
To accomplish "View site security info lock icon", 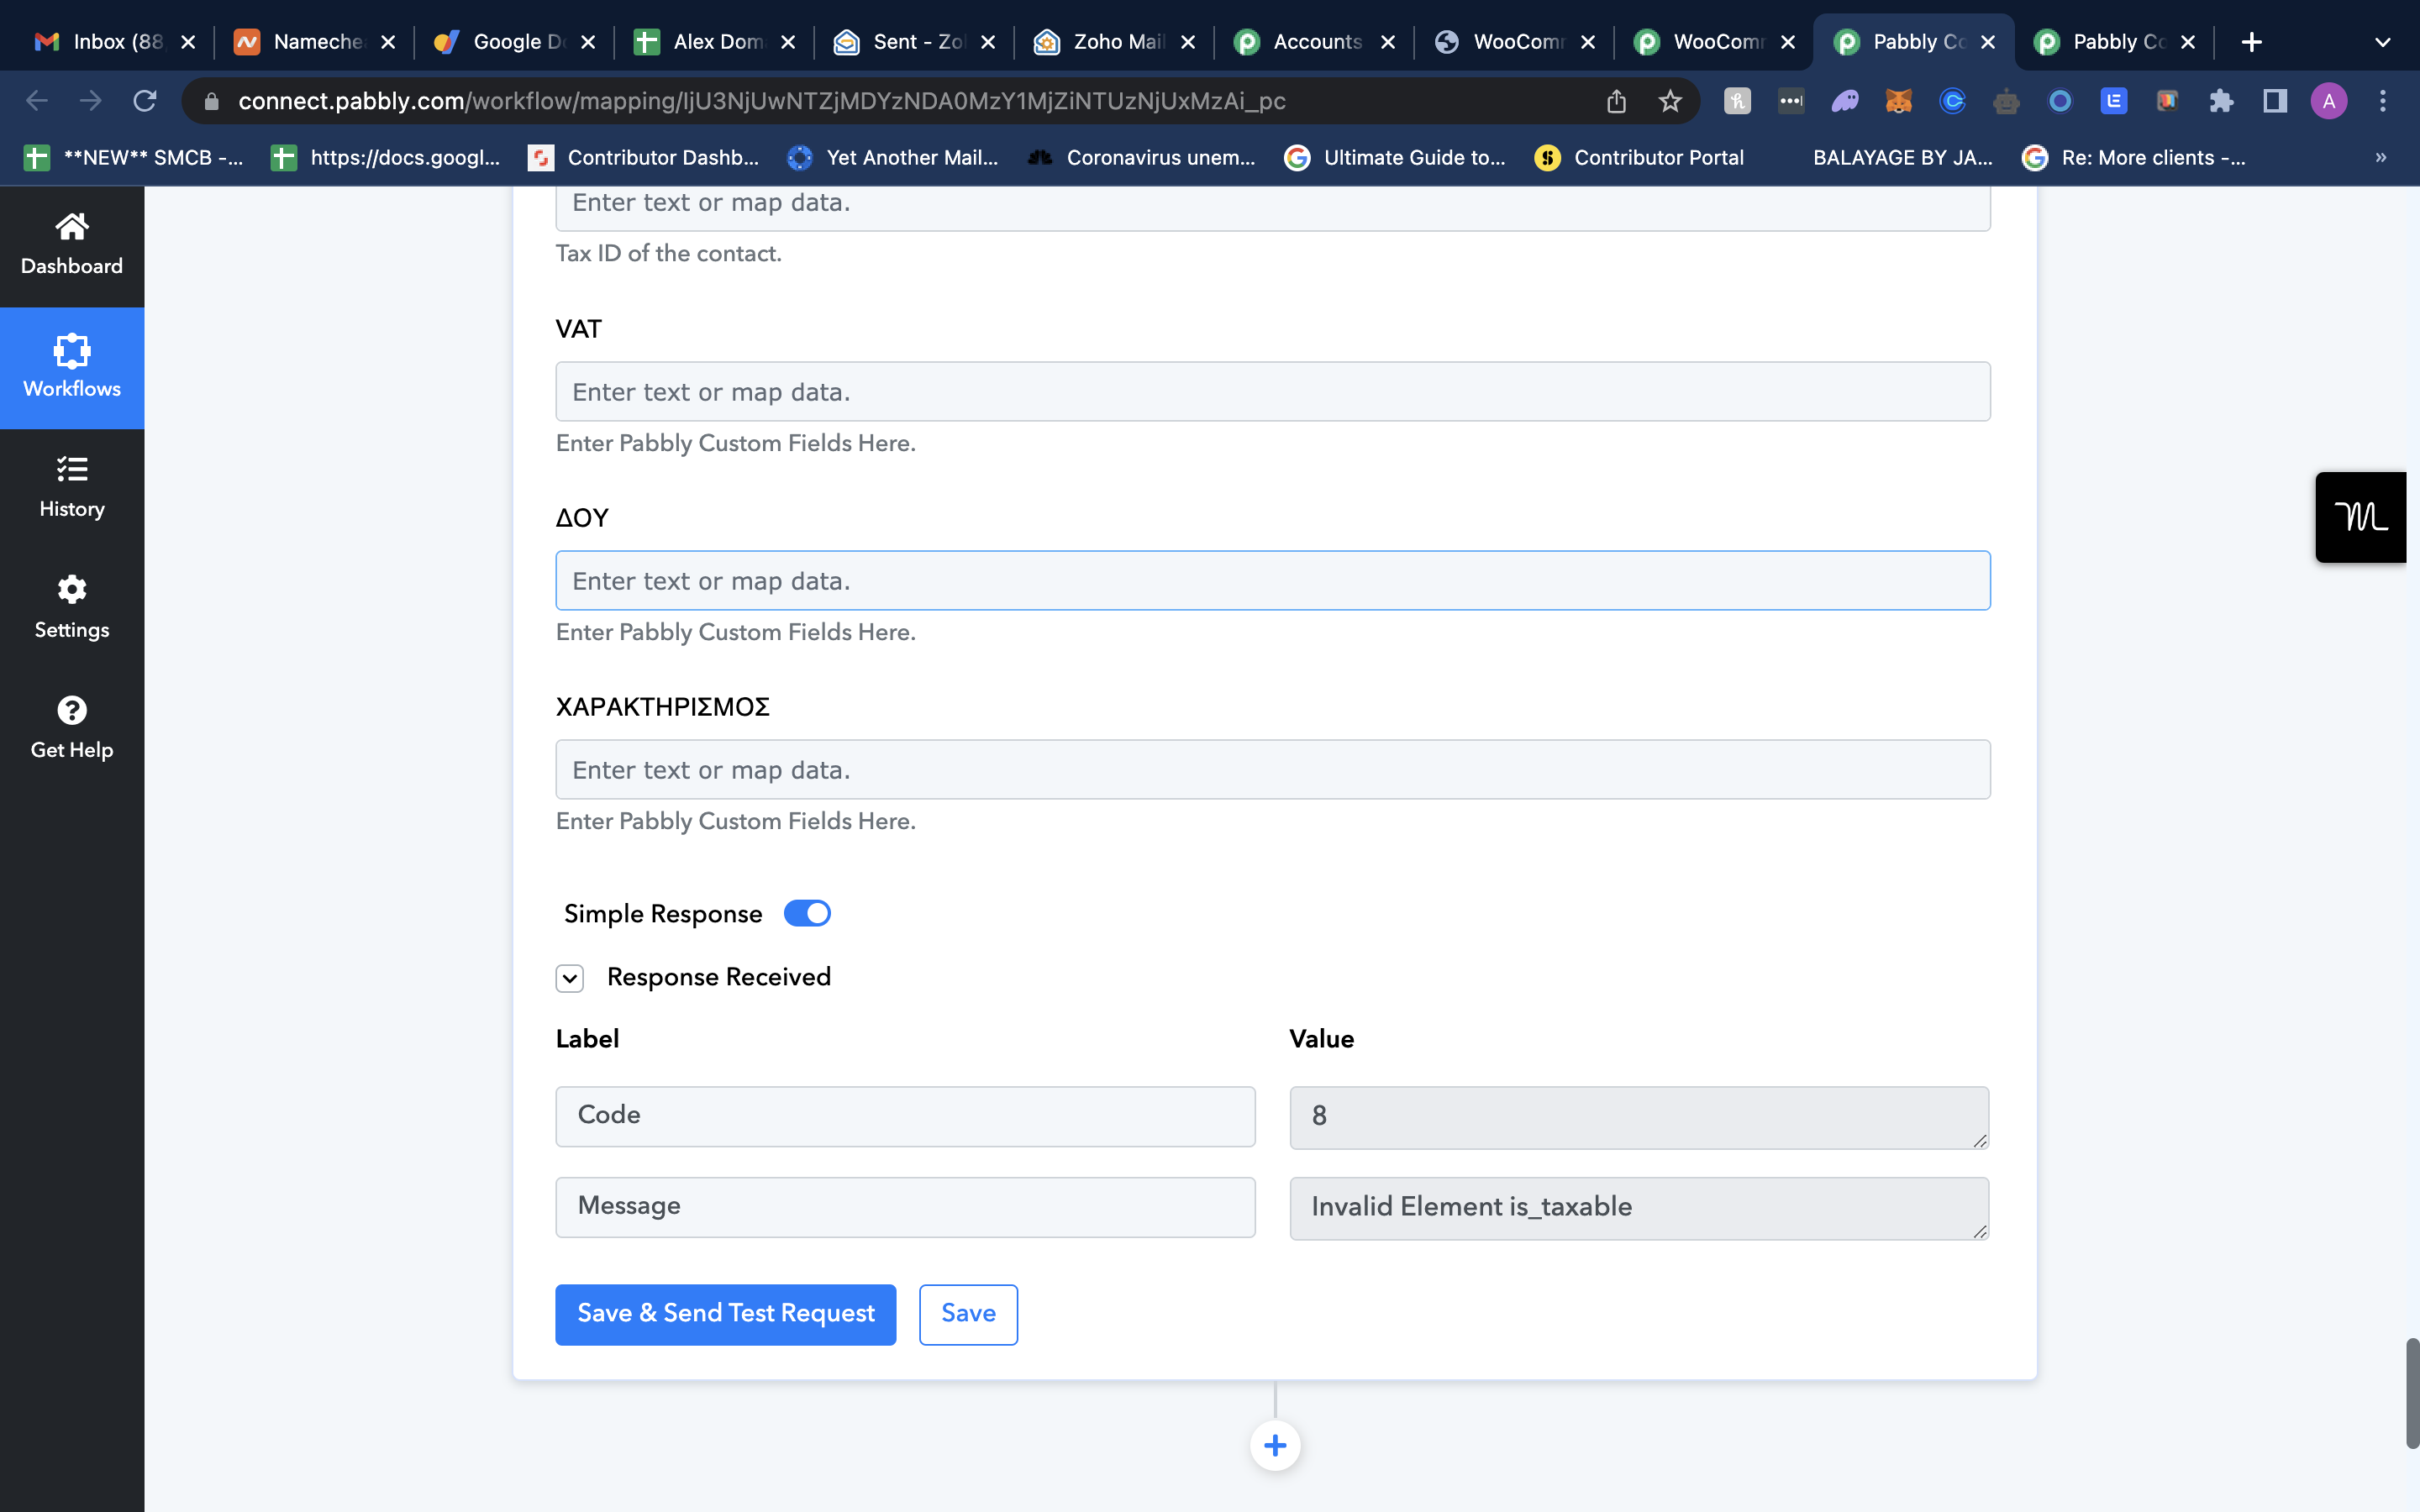I will [211, 101].
